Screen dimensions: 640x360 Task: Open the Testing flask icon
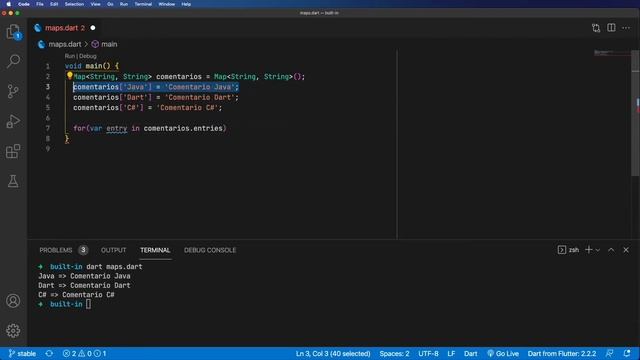point(13,181)
